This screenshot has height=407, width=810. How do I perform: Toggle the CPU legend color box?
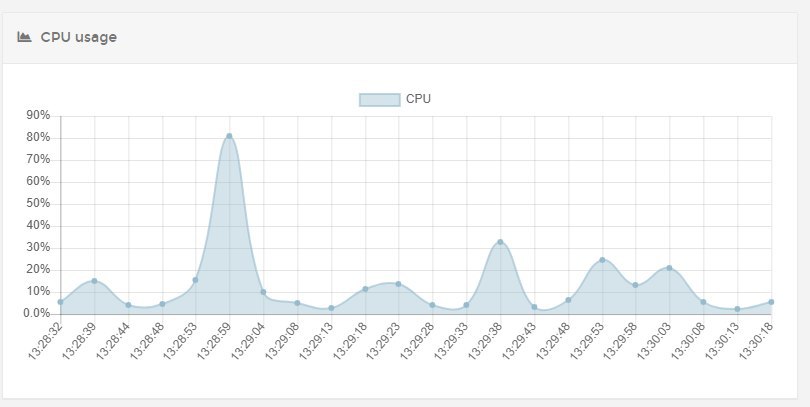pos(380,99)
